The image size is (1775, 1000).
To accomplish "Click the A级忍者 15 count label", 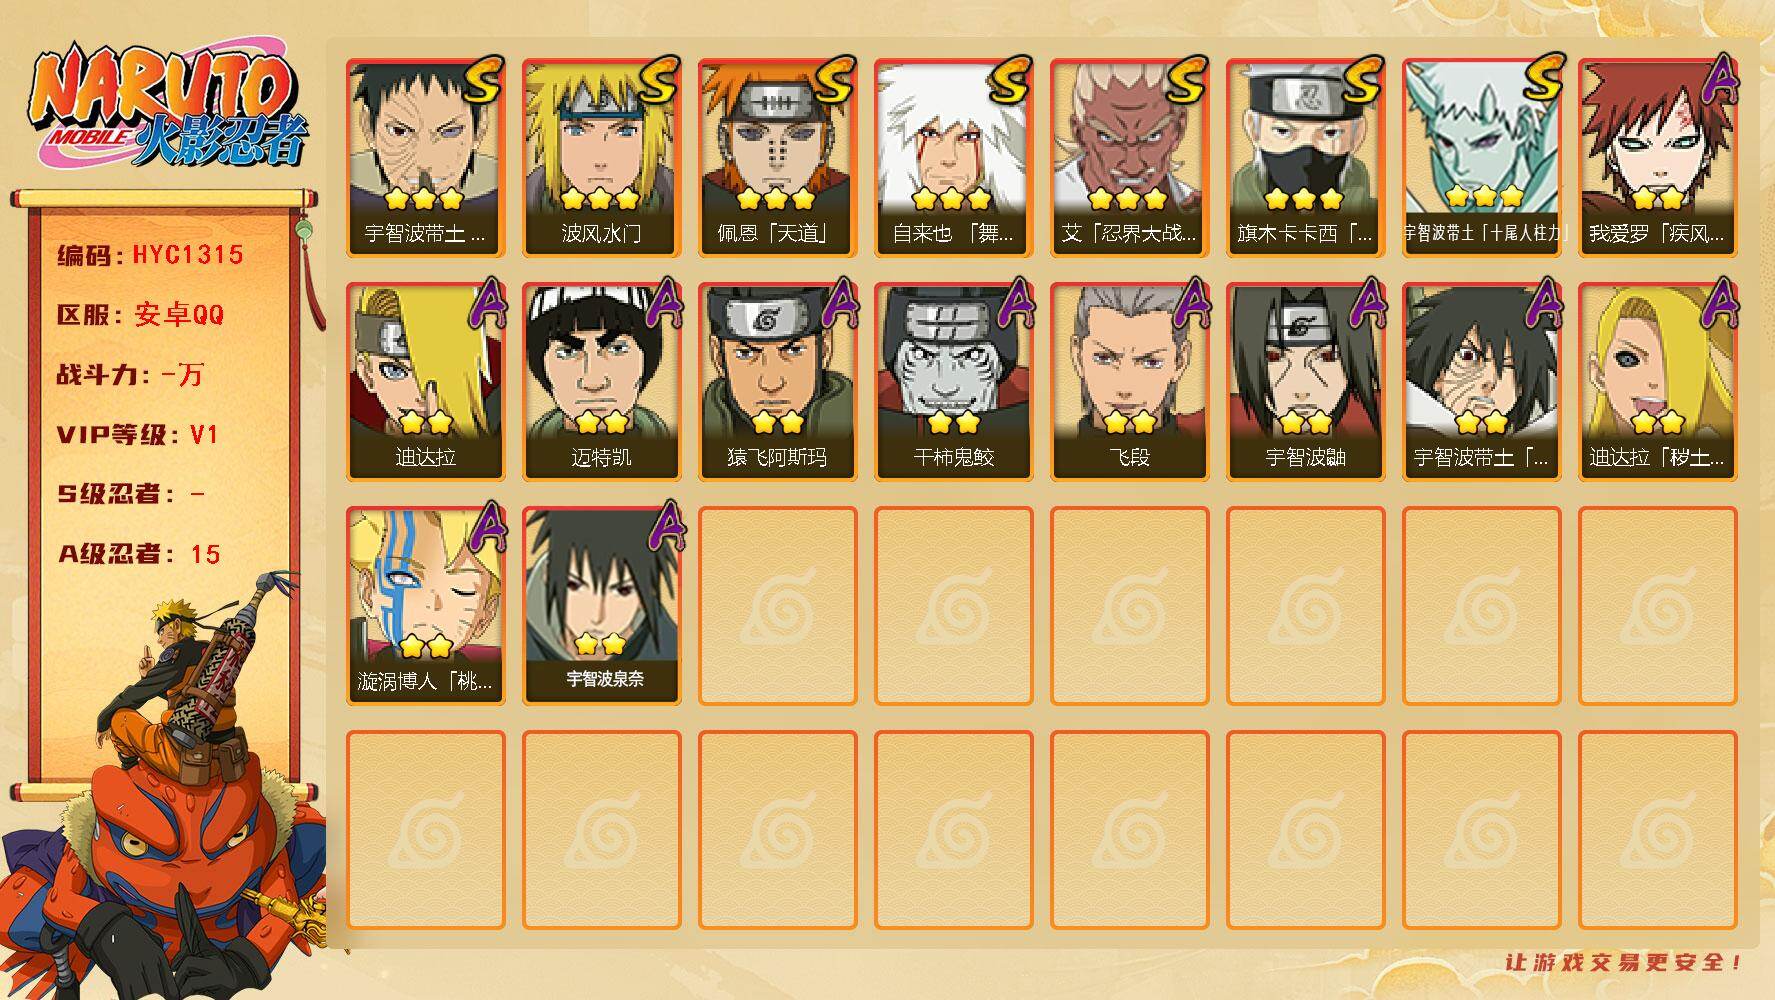I will (139, 554).
